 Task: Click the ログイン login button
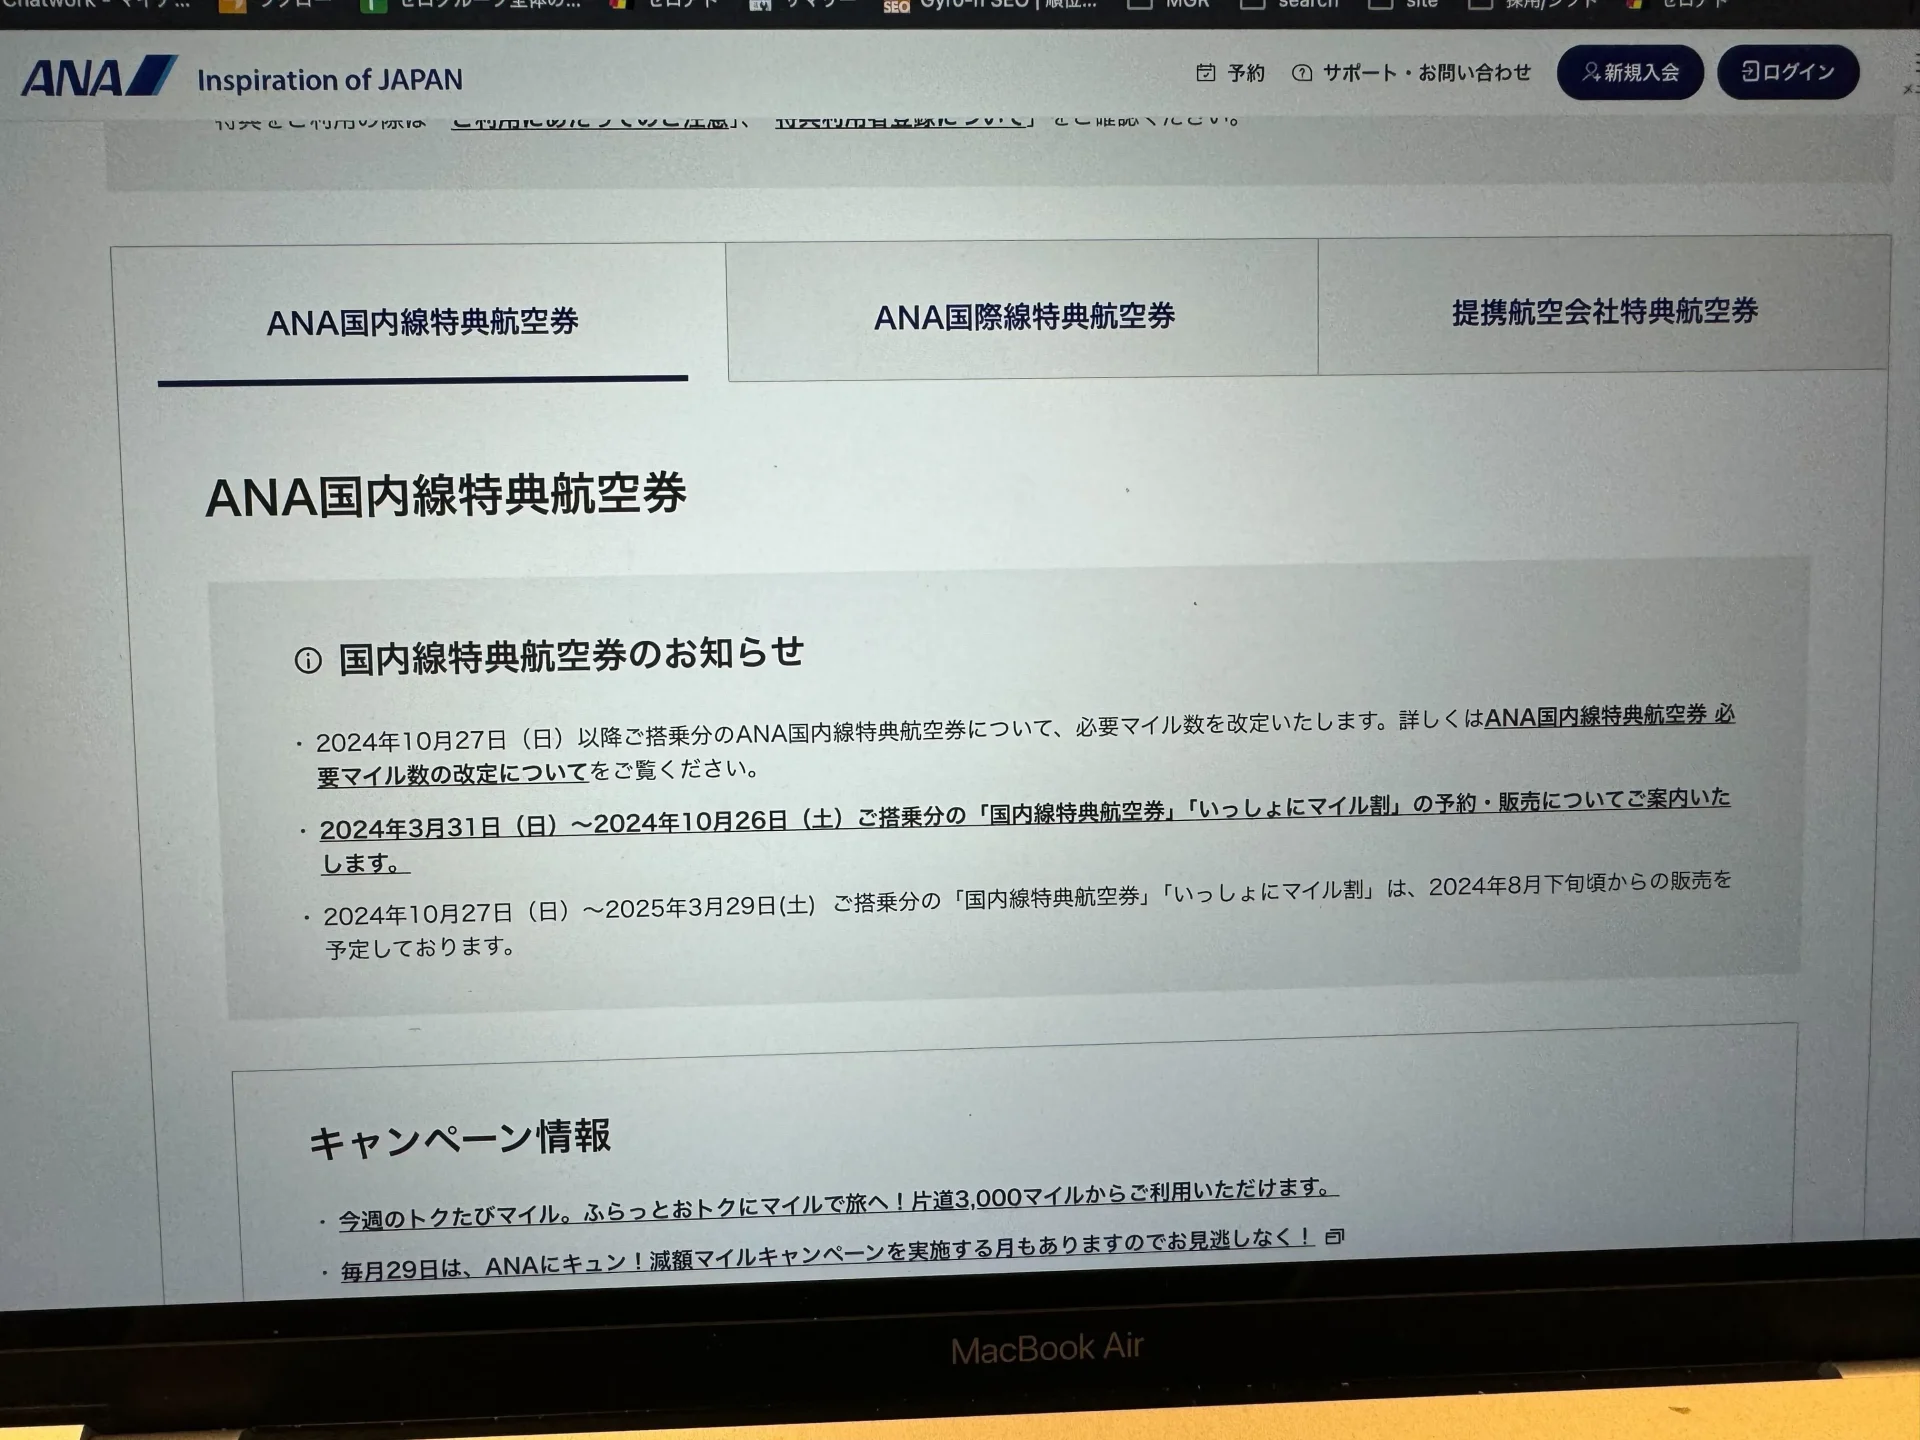(x=1788, y=71)
